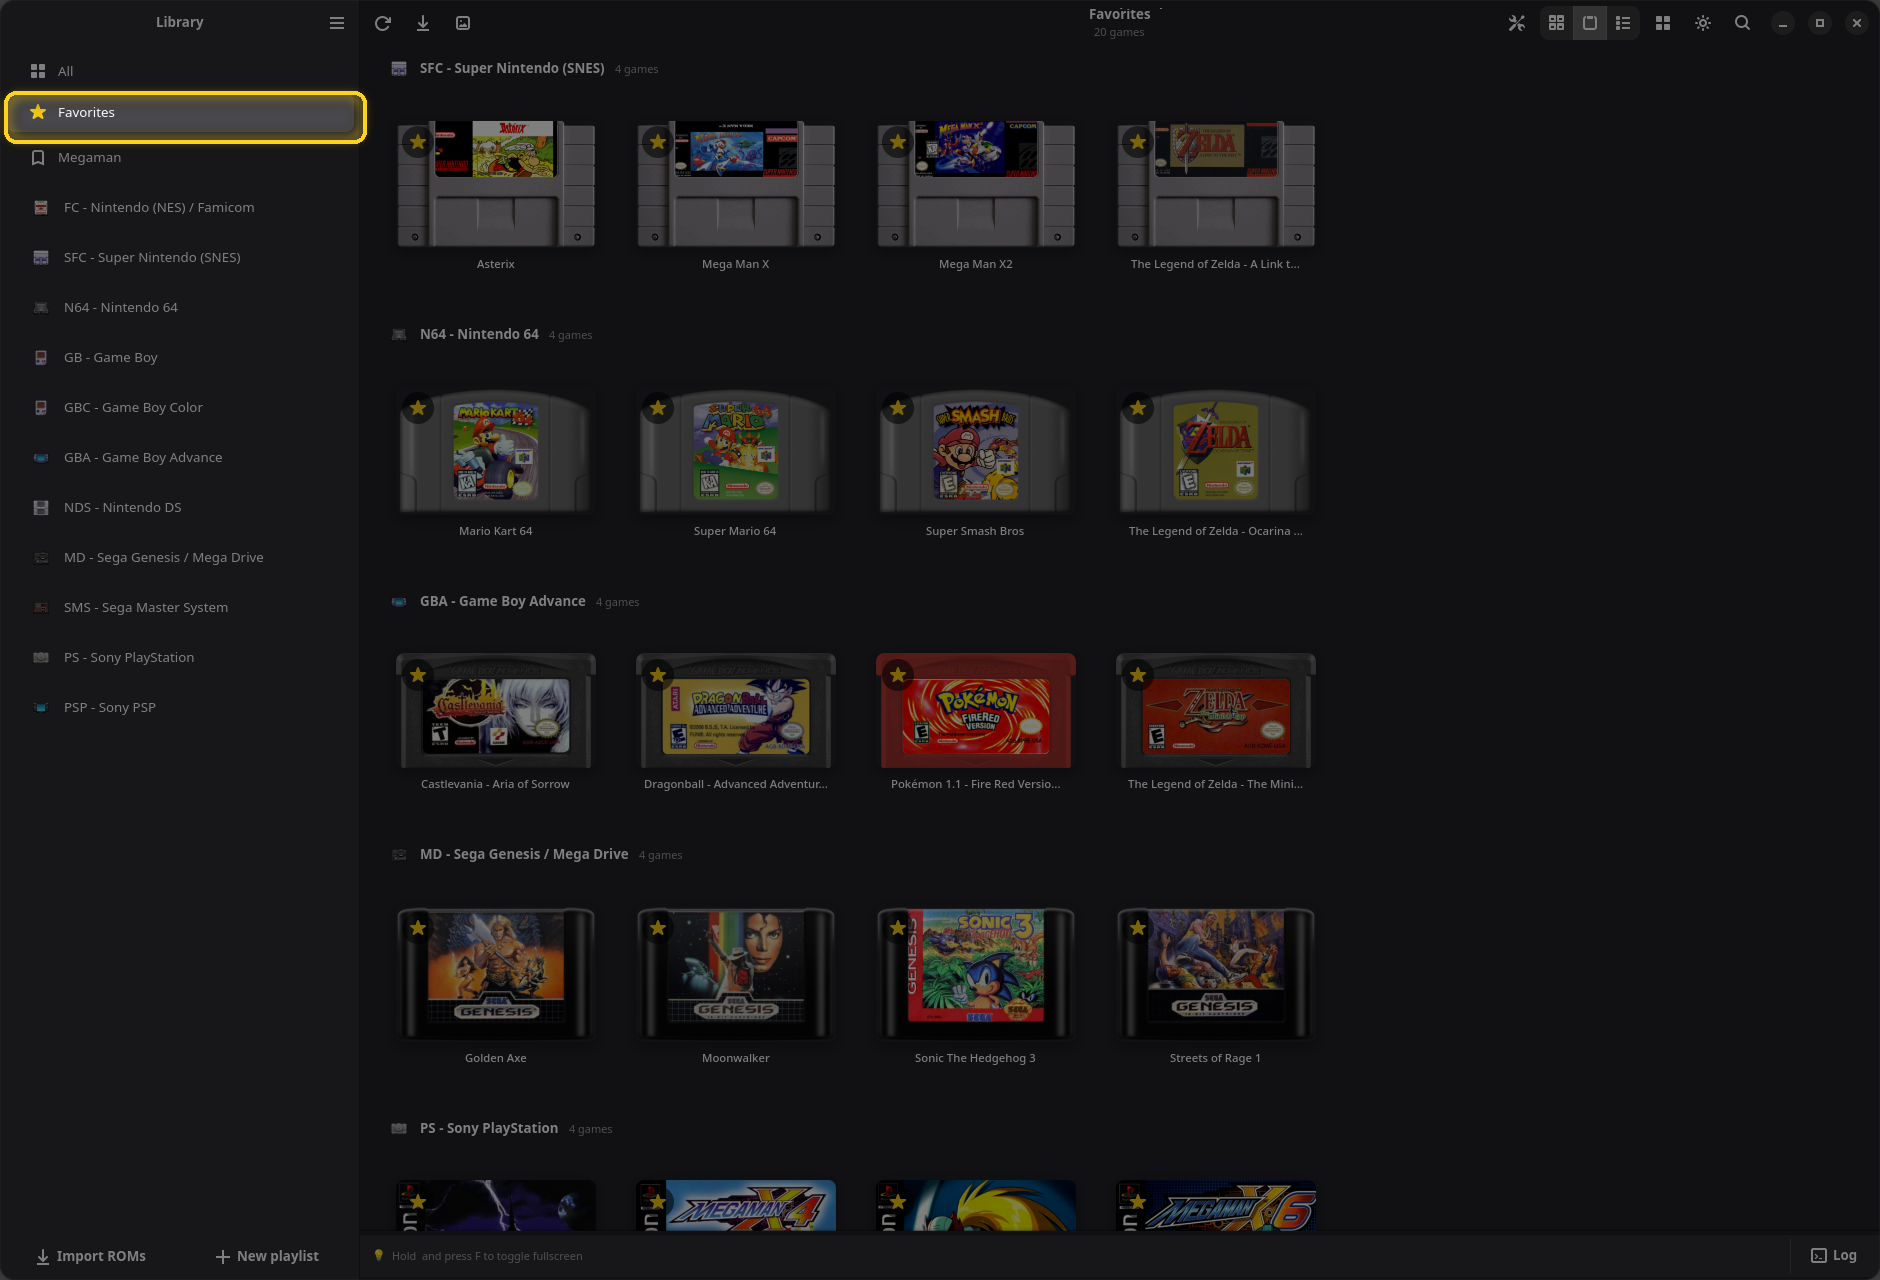This screenshot has width=1880, height=1280.
Task: Switch to list view mode
Action: 1623,23
